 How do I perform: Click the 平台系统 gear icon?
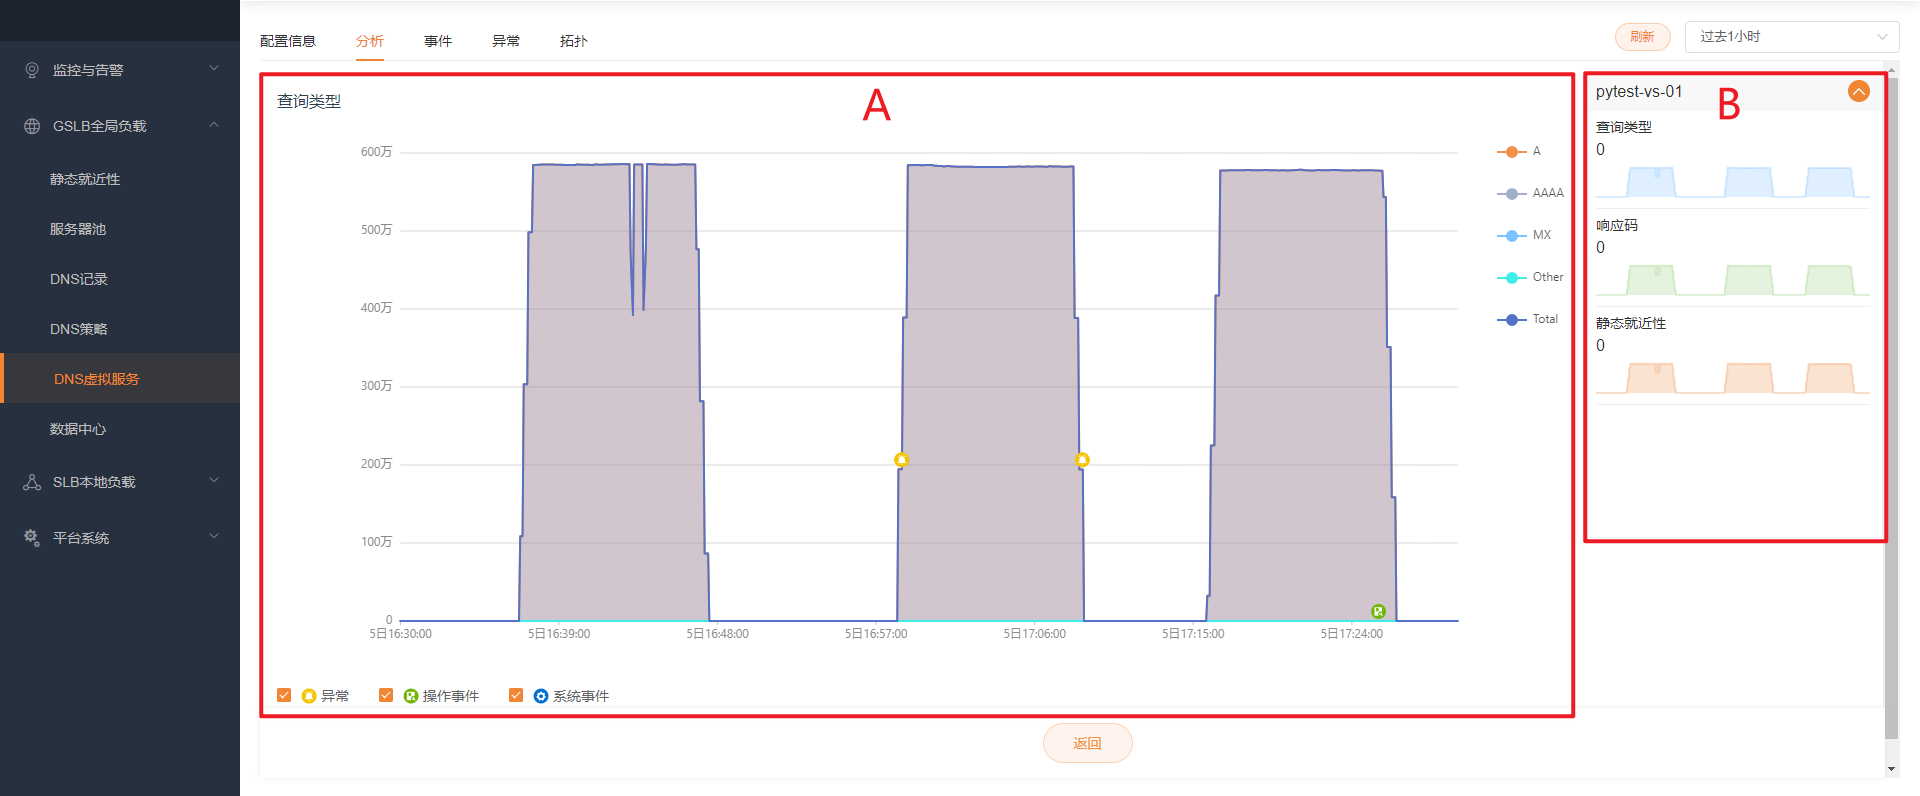pyautogui.click(x=32, y=538)
